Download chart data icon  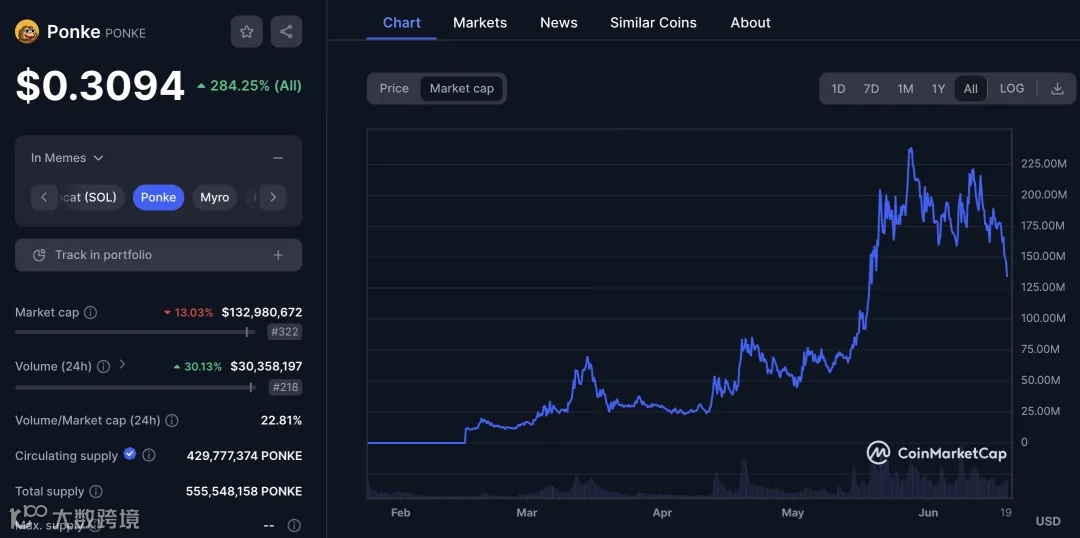1057,89
